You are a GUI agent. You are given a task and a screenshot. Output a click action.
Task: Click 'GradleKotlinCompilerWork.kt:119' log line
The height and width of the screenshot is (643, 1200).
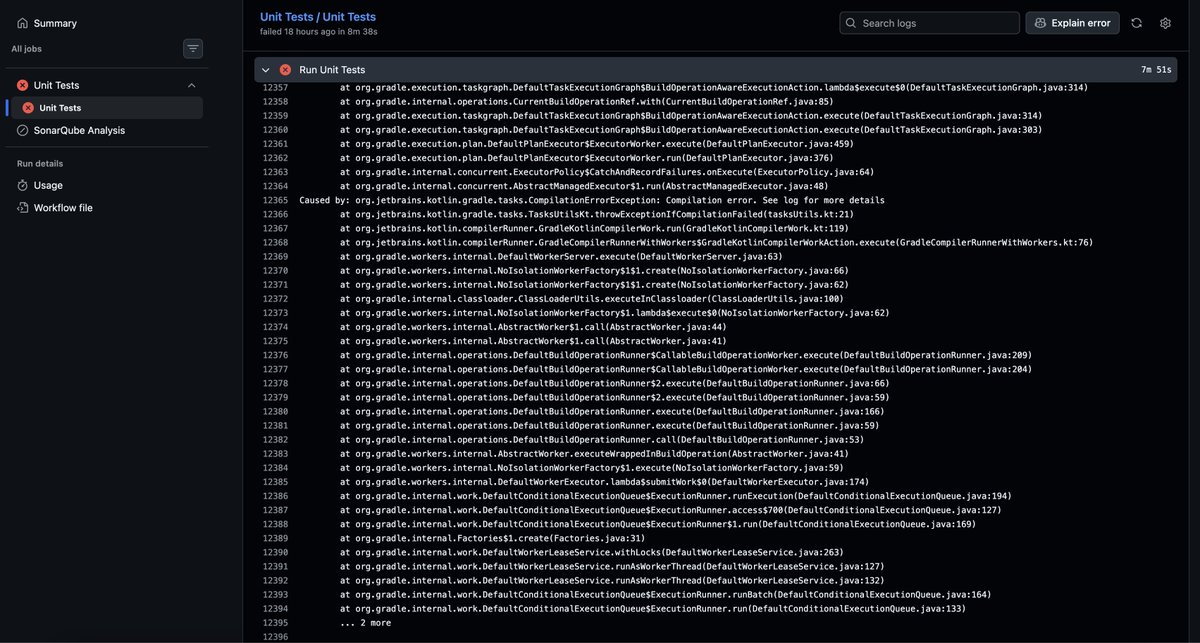click(x=594, y=228)
